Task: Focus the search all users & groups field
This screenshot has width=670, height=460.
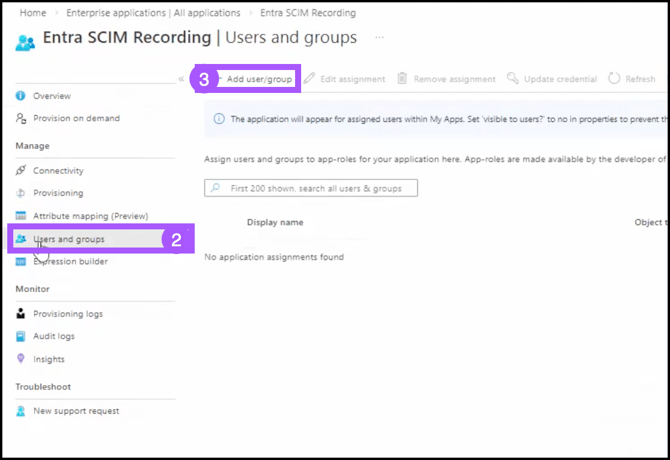Action: point(311,188)
